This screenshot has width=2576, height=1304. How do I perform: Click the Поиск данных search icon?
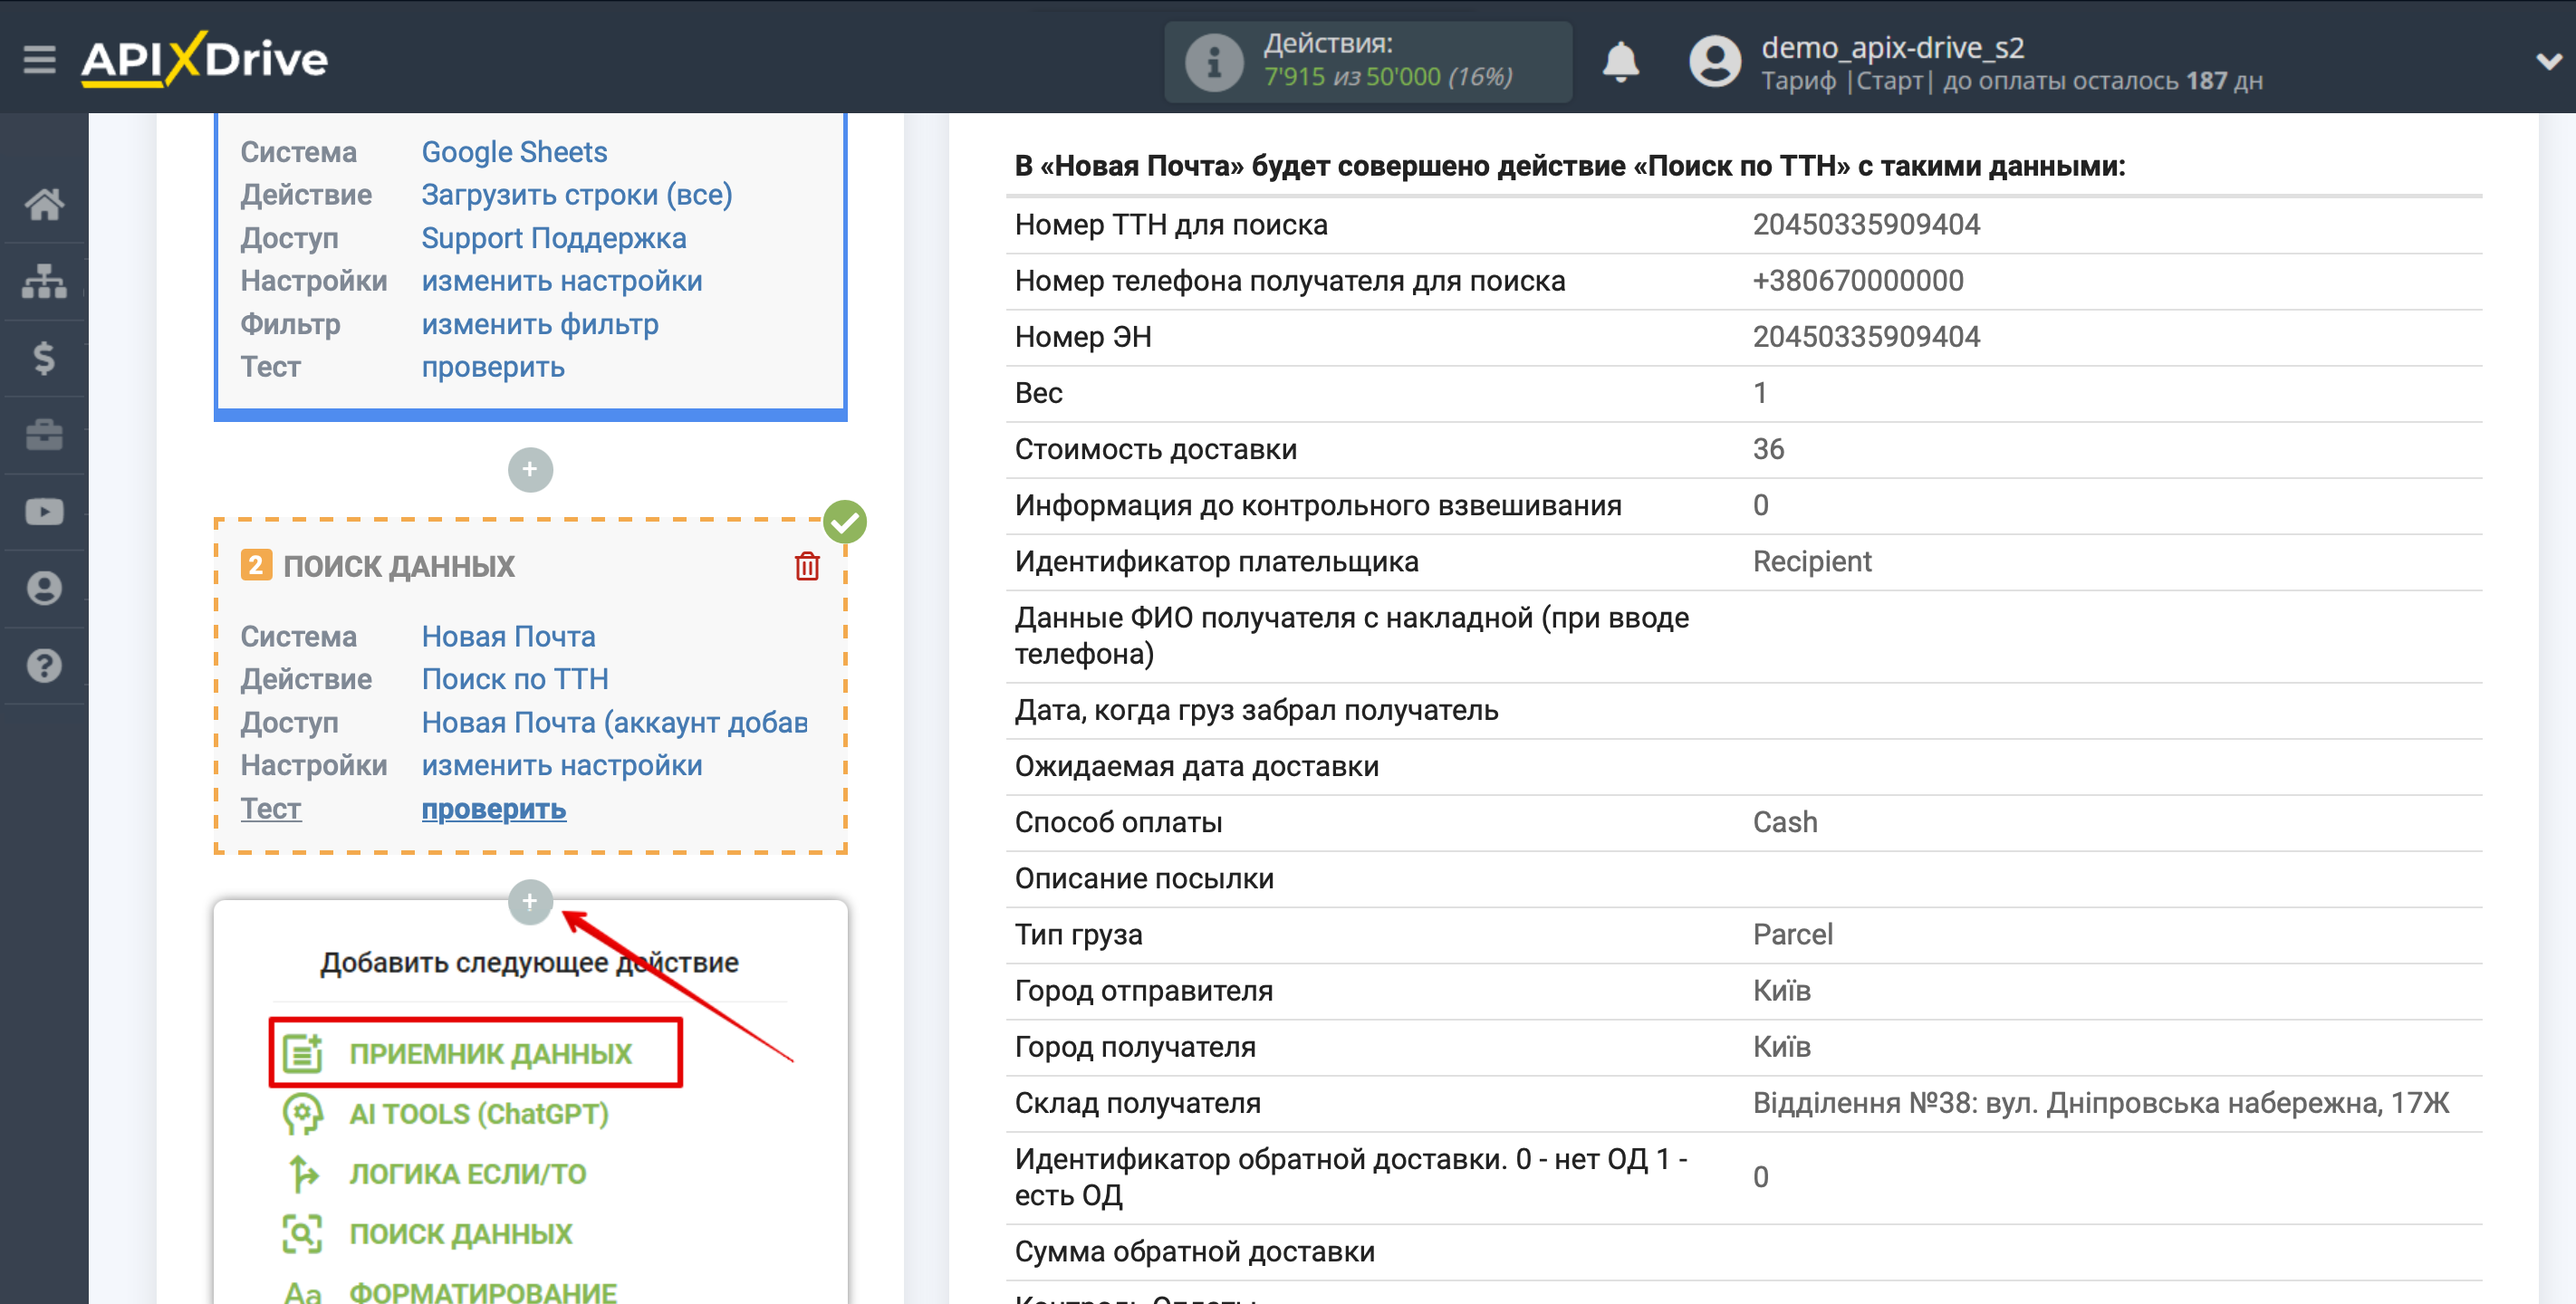pos(302,1233)
